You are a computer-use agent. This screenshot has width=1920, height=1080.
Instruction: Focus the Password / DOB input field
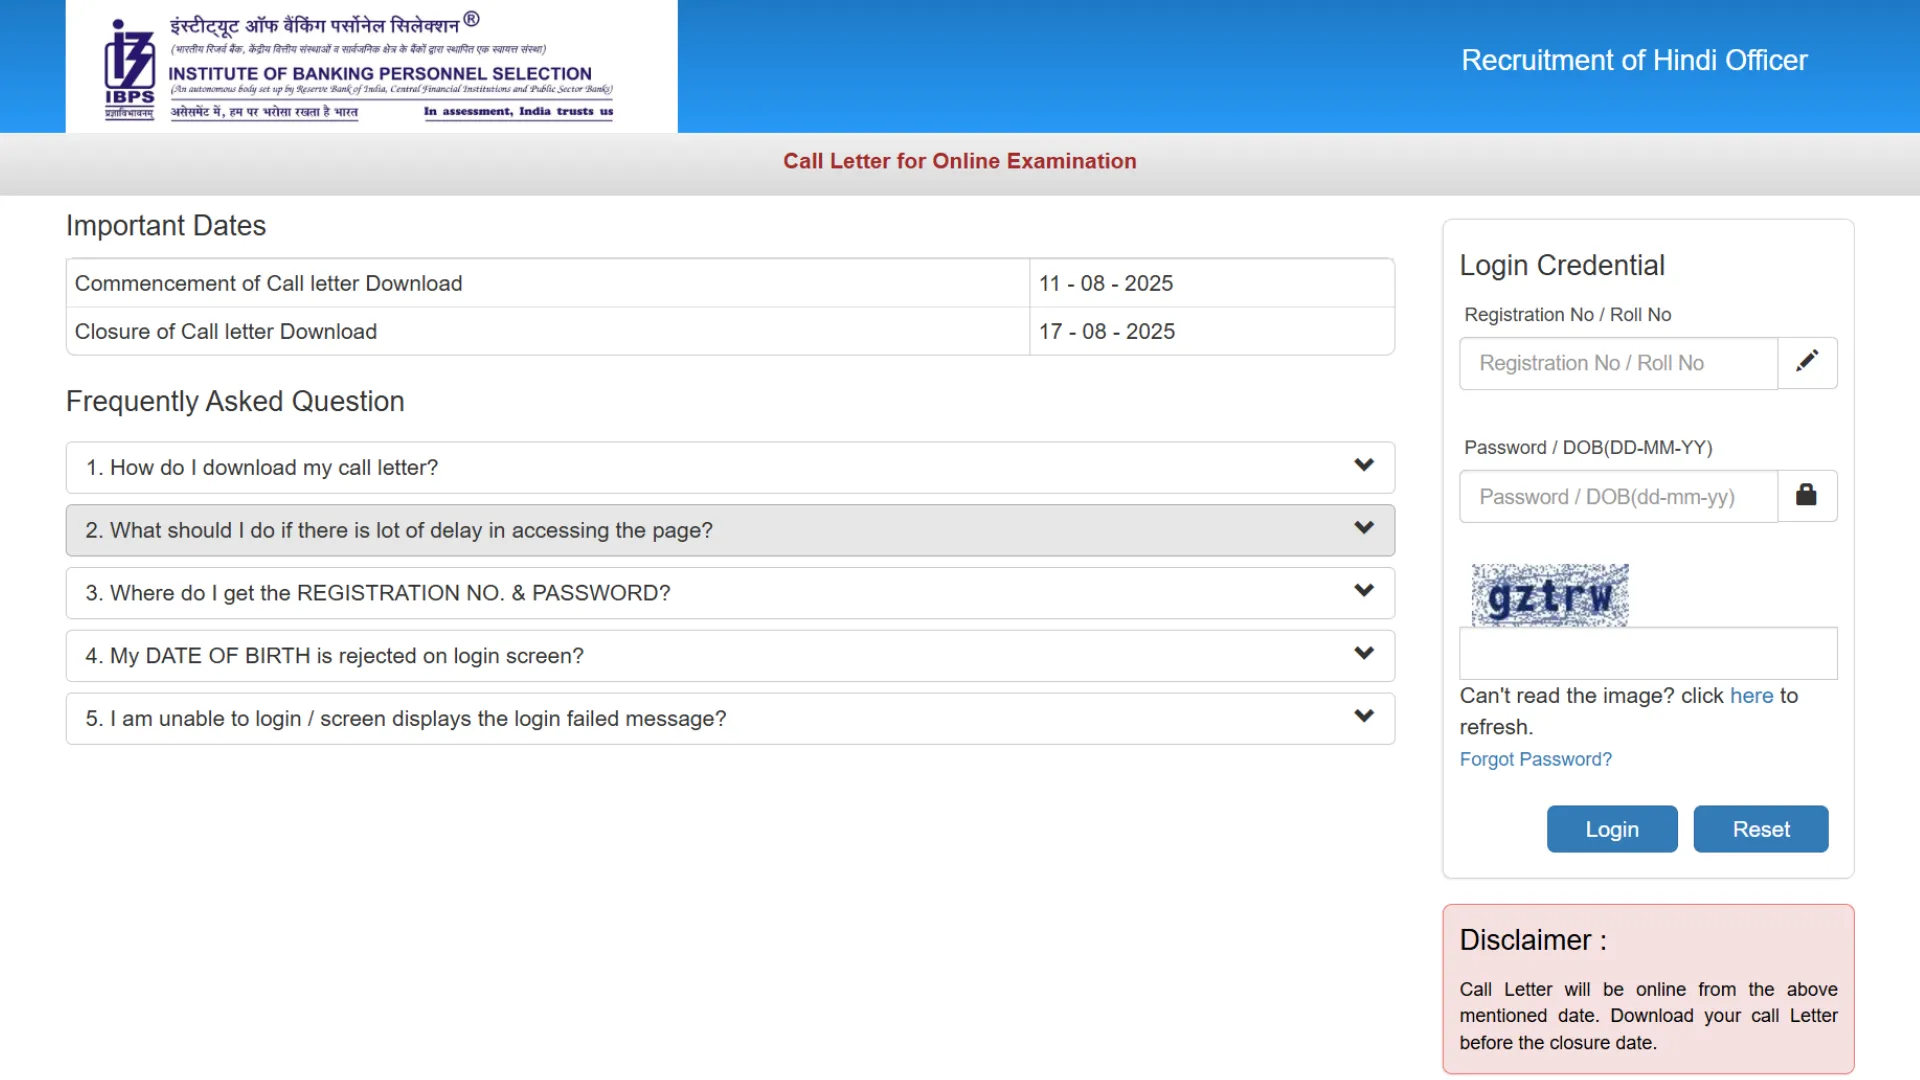coord(1618,496)
